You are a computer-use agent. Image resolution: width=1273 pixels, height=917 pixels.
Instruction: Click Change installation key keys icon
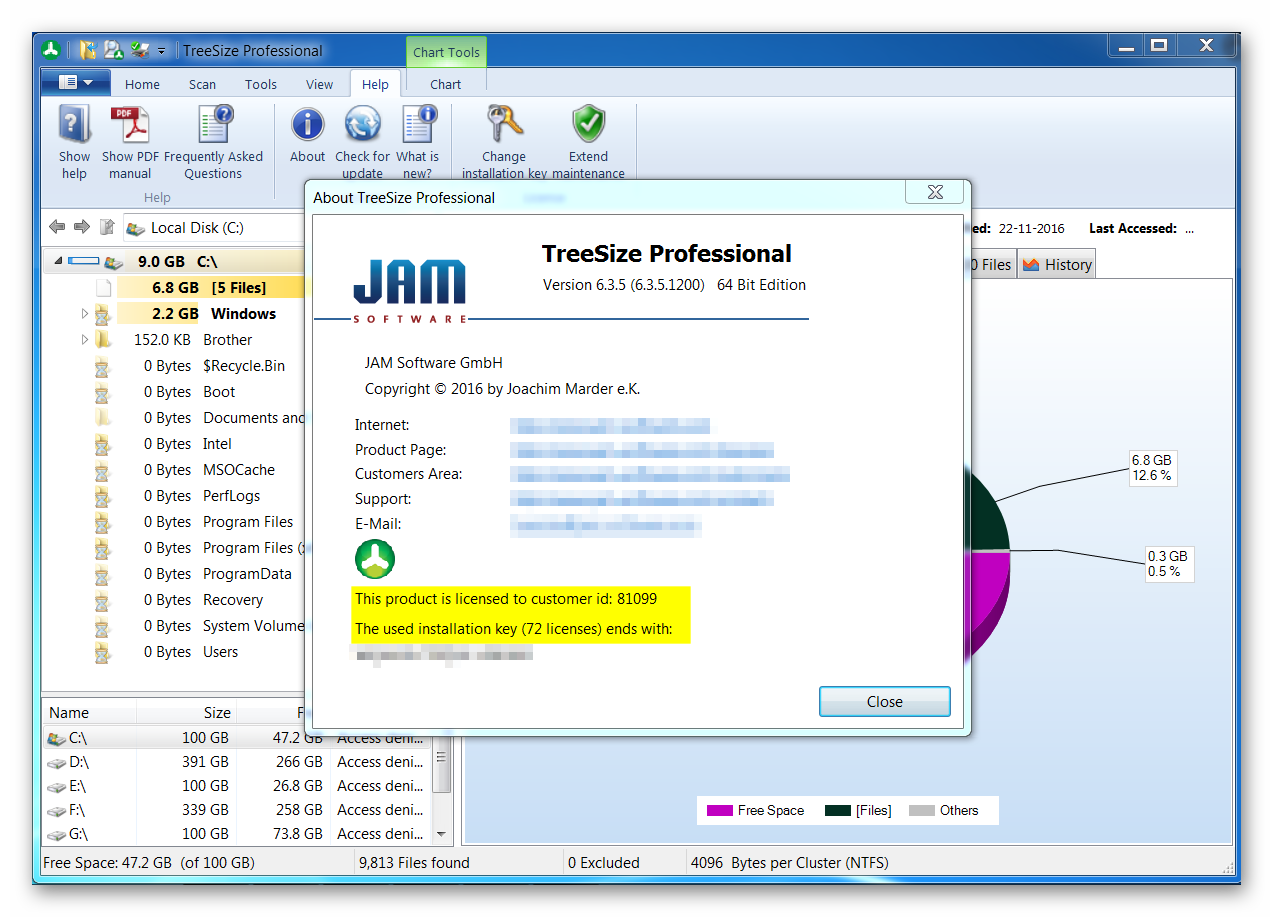click(x=504, y=125)
